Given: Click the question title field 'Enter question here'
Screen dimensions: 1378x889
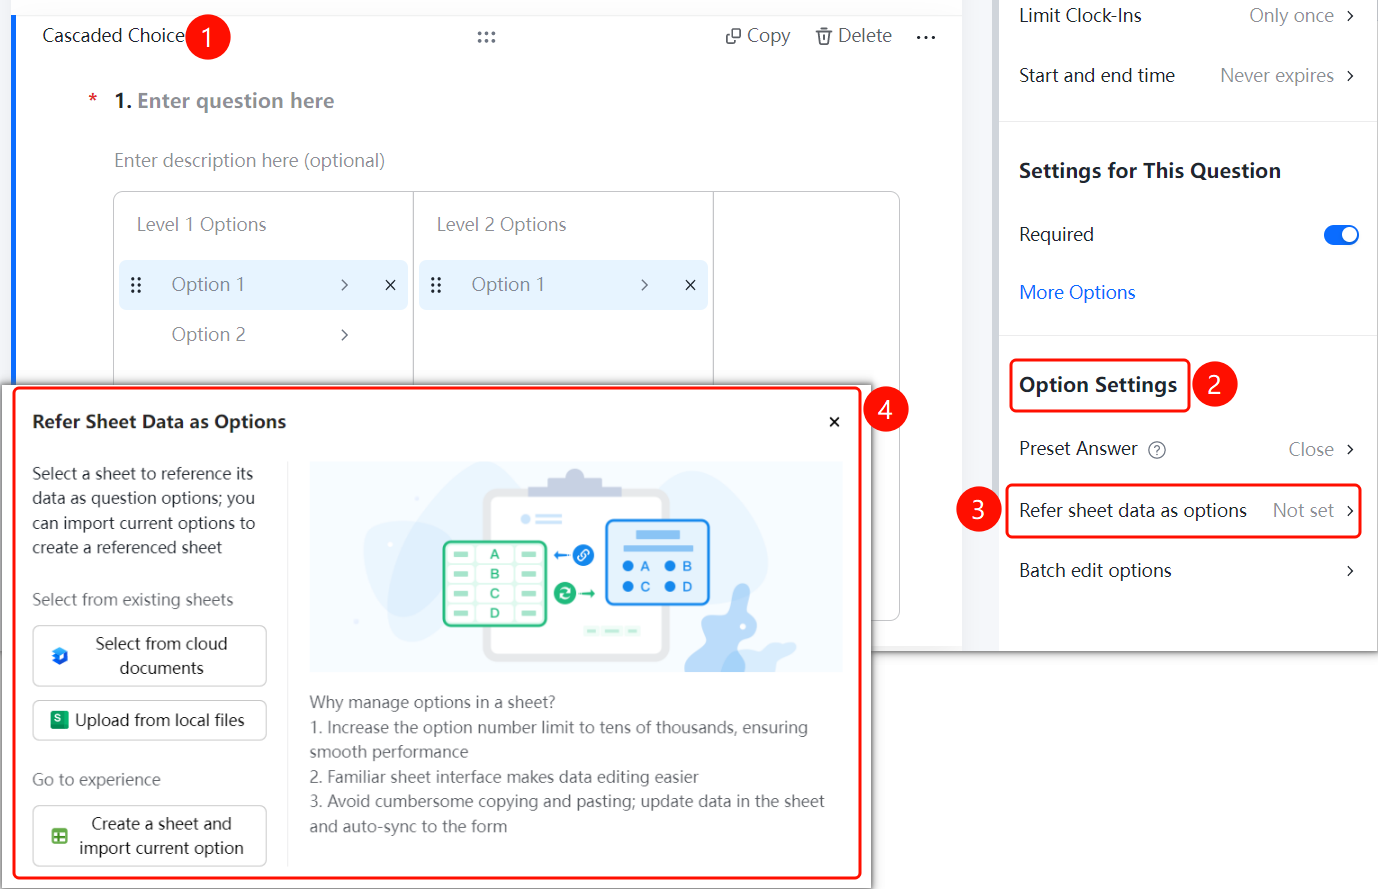Looking at the screenshot, I should pos(235,101).
